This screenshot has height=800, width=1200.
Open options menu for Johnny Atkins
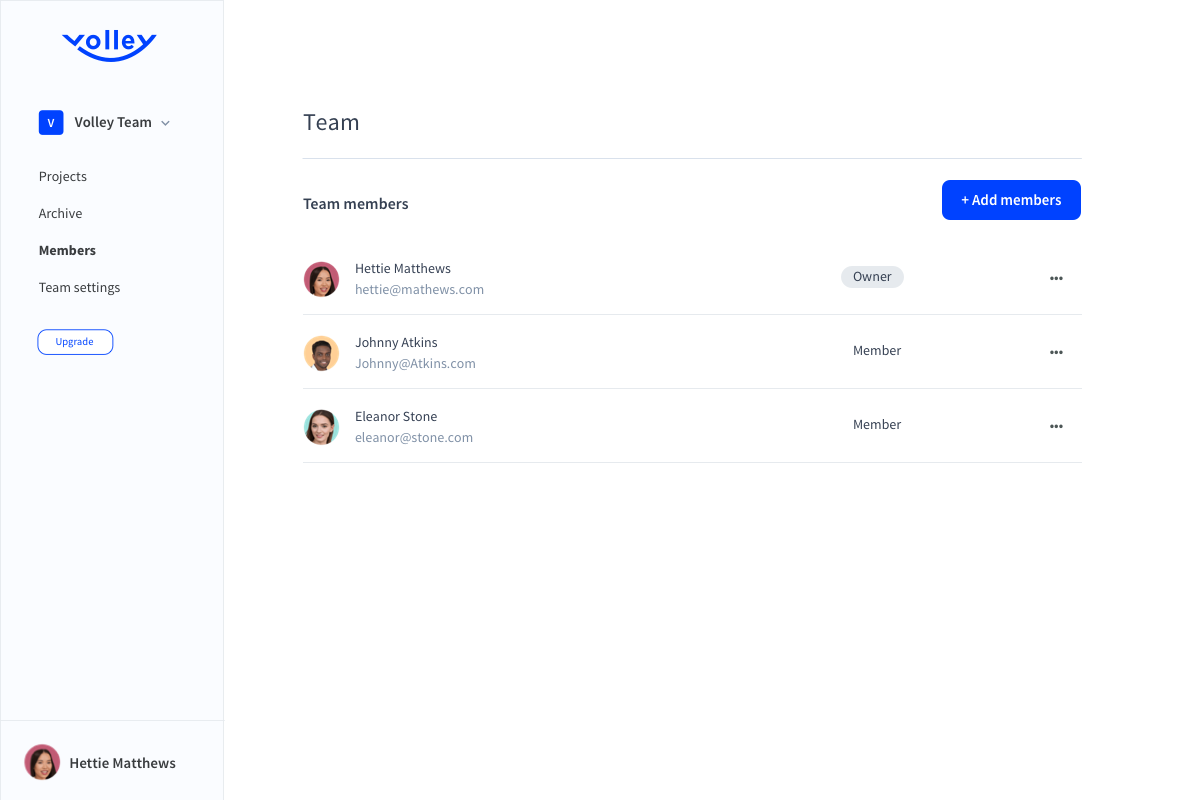(1056, 352)
